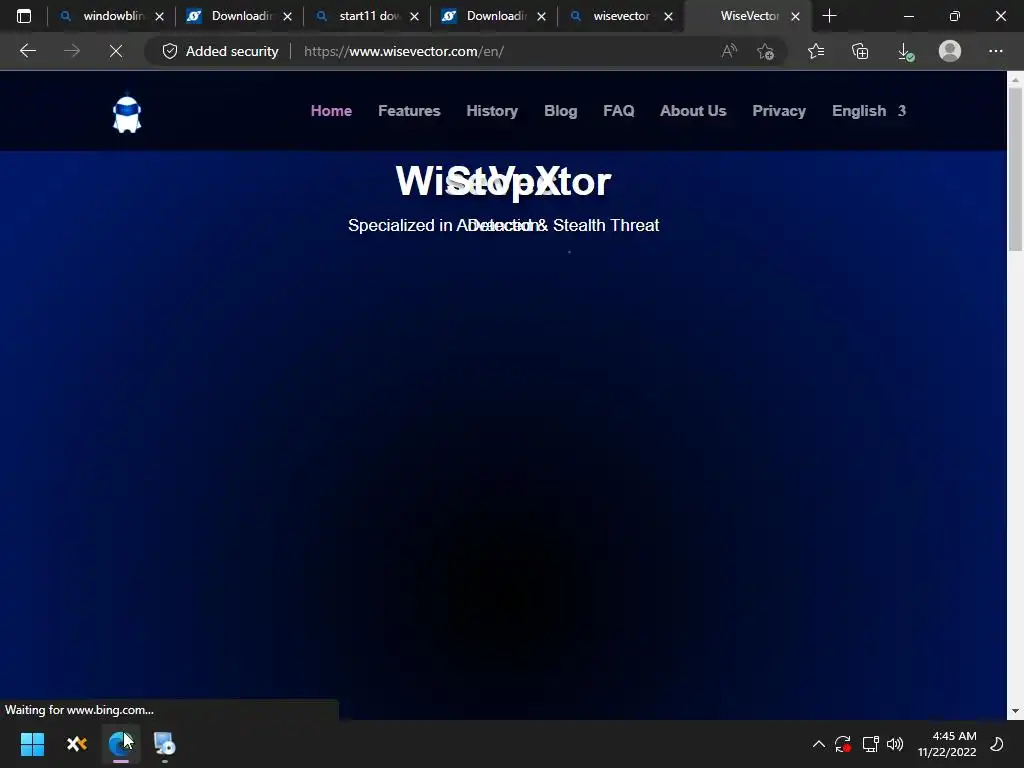1024x768 pixels.
Task: Open the taskbar clock and date
Action: point(947,744)
